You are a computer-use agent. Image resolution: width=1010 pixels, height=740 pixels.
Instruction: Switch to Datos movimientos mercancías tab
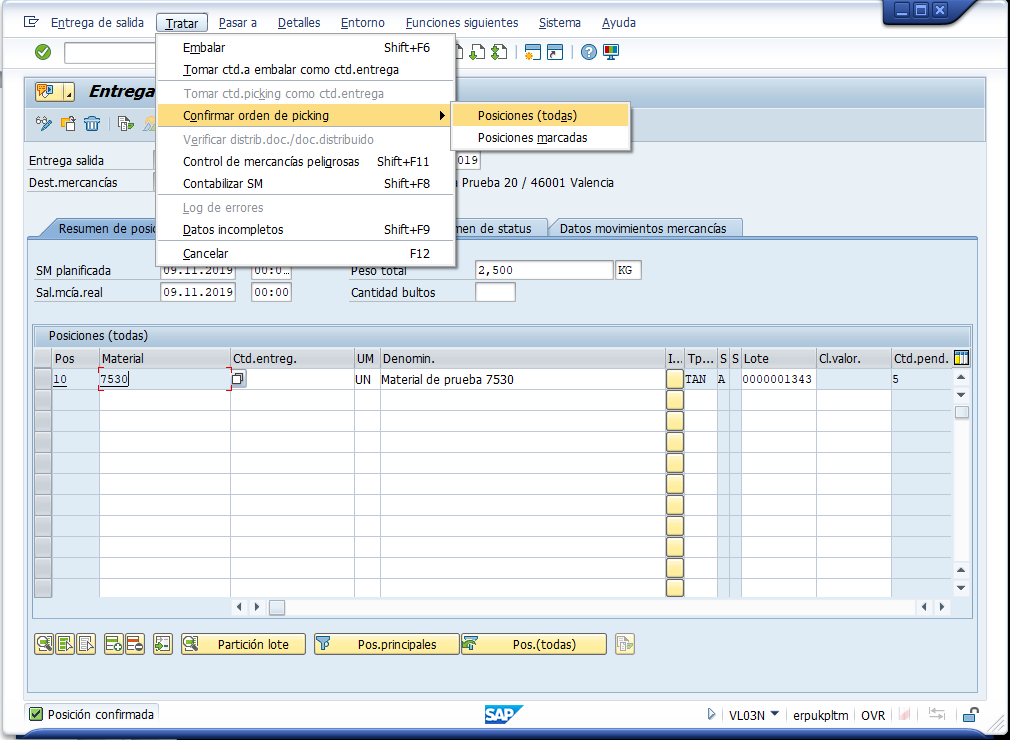click(x=646, y=228)
